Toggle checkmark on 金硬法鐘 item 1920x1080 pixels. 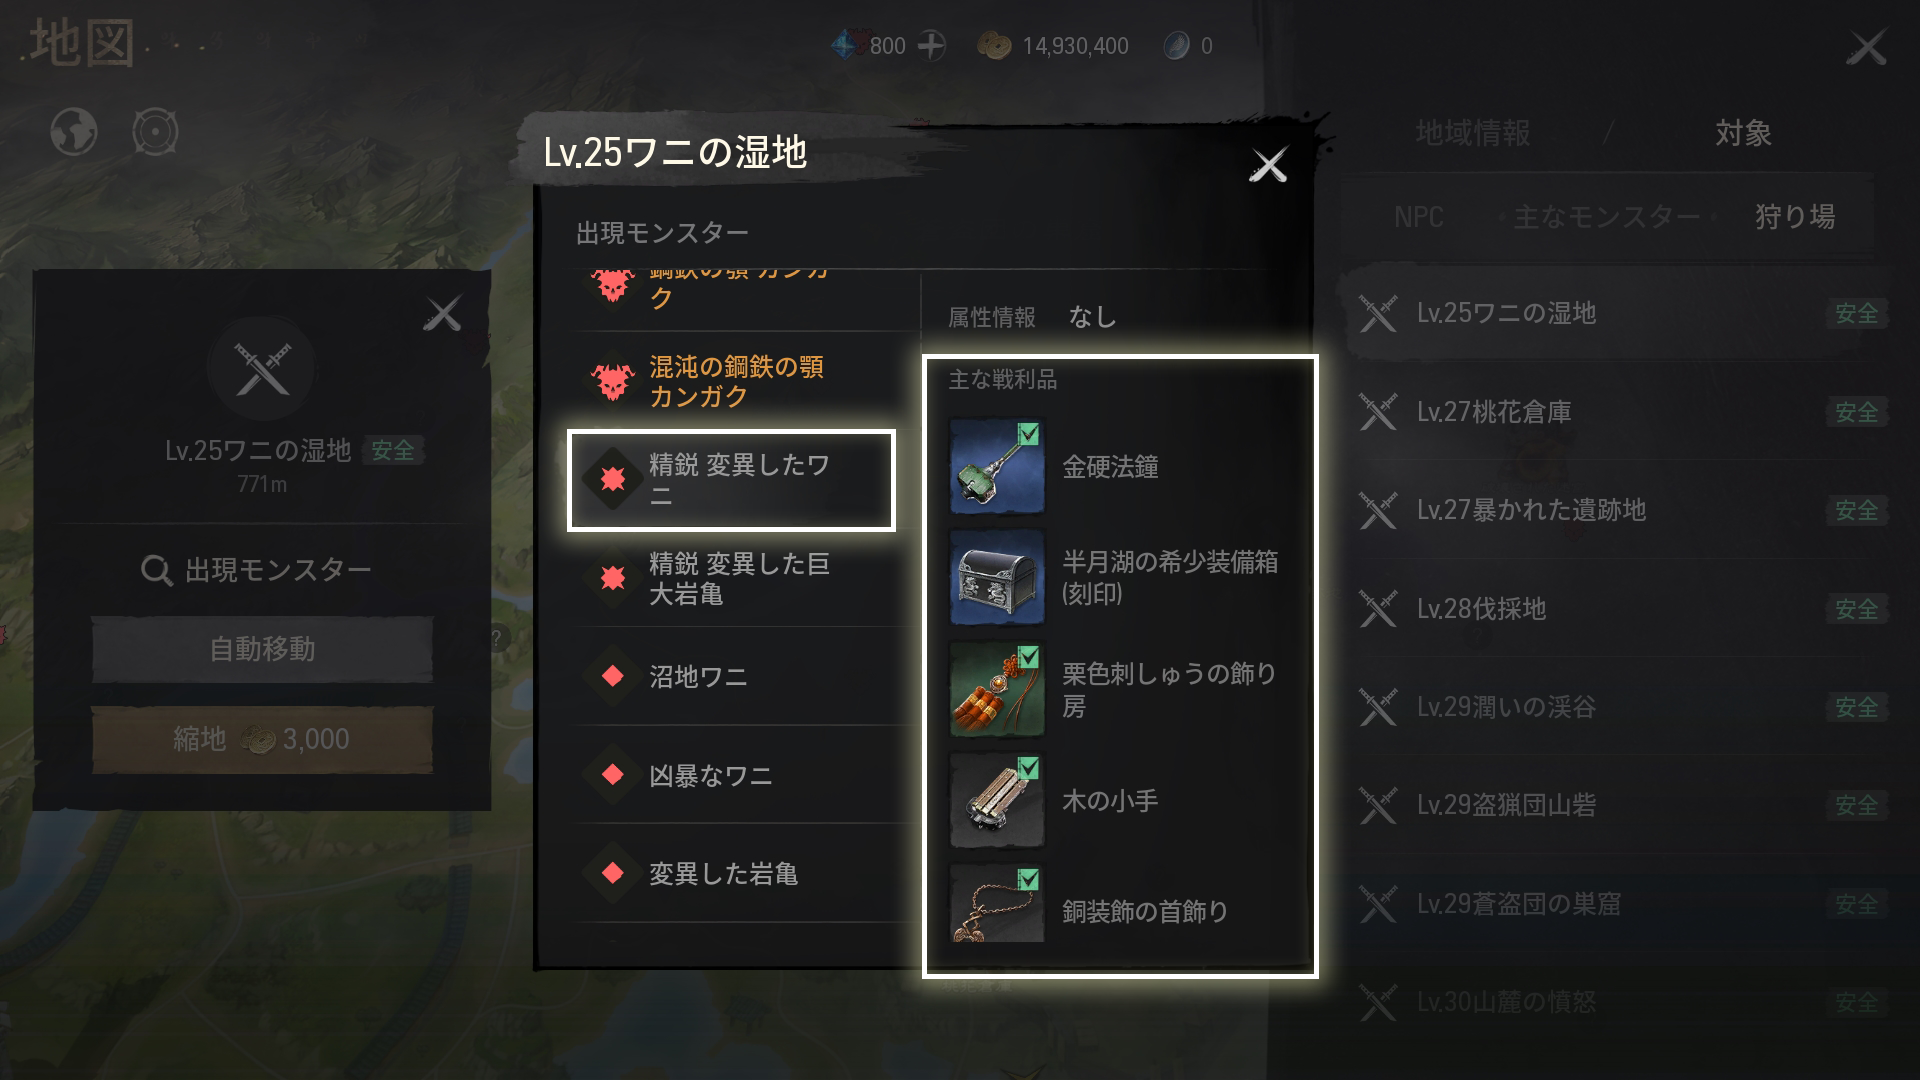pyautogui.click(x=1028, y=434)
